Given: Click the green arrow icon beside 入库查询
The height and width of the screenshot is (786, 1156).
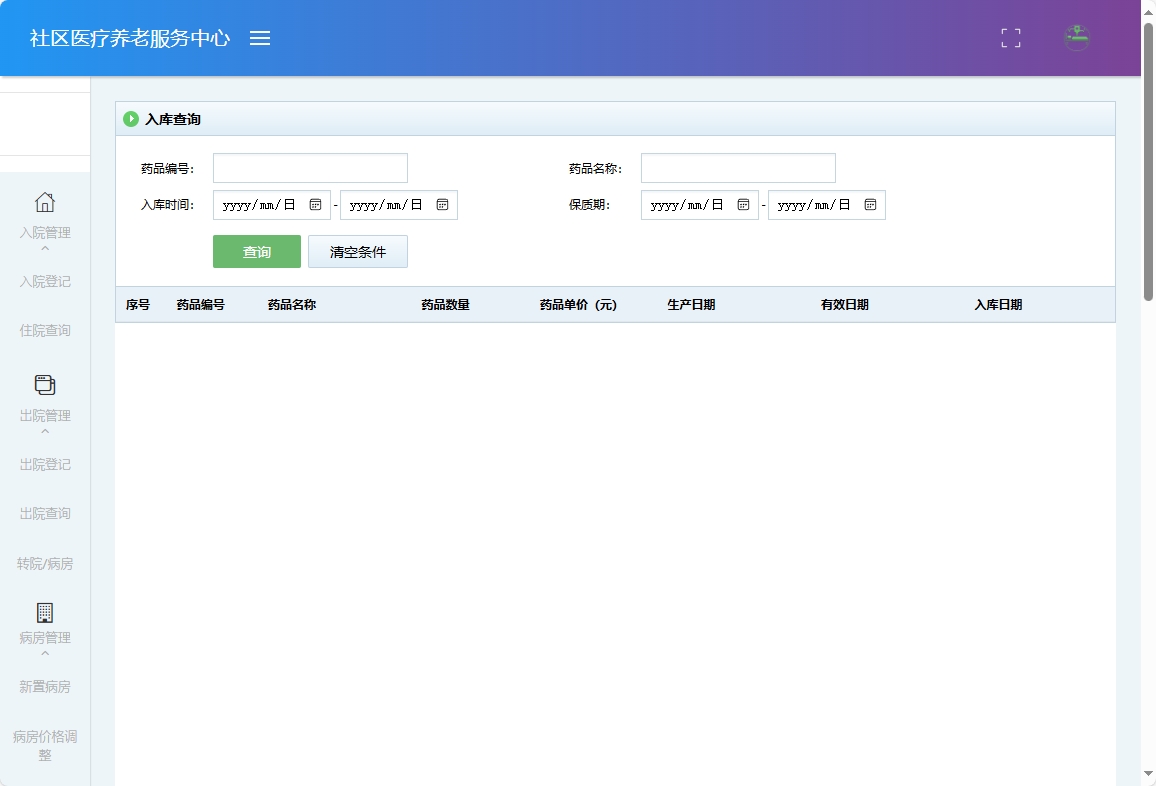Looking at the screenshot, I should pyautogui.click(x=131, y=118).
